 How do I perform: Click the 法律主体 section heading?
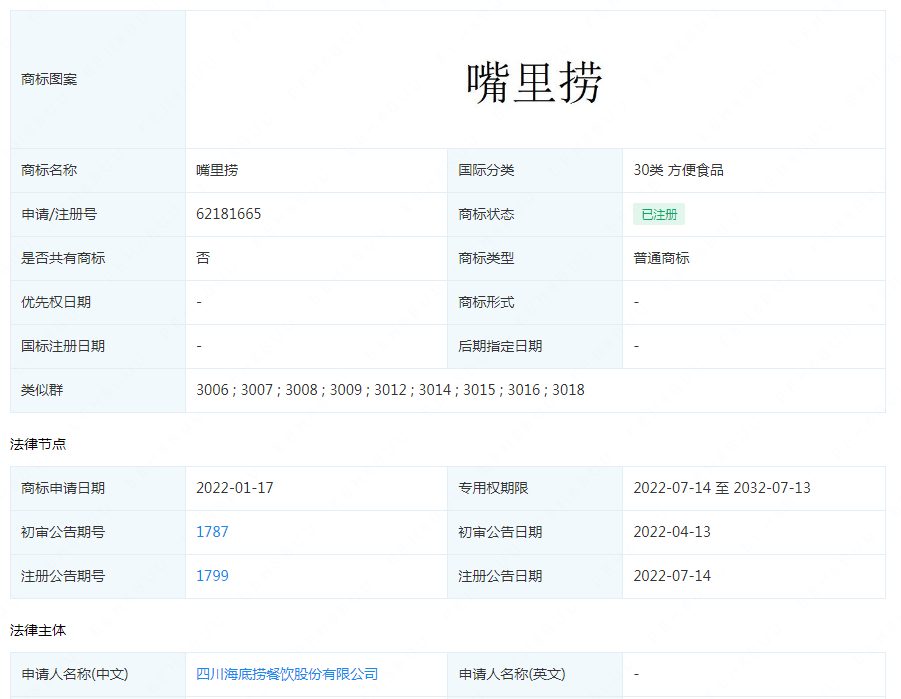(38, 630)
